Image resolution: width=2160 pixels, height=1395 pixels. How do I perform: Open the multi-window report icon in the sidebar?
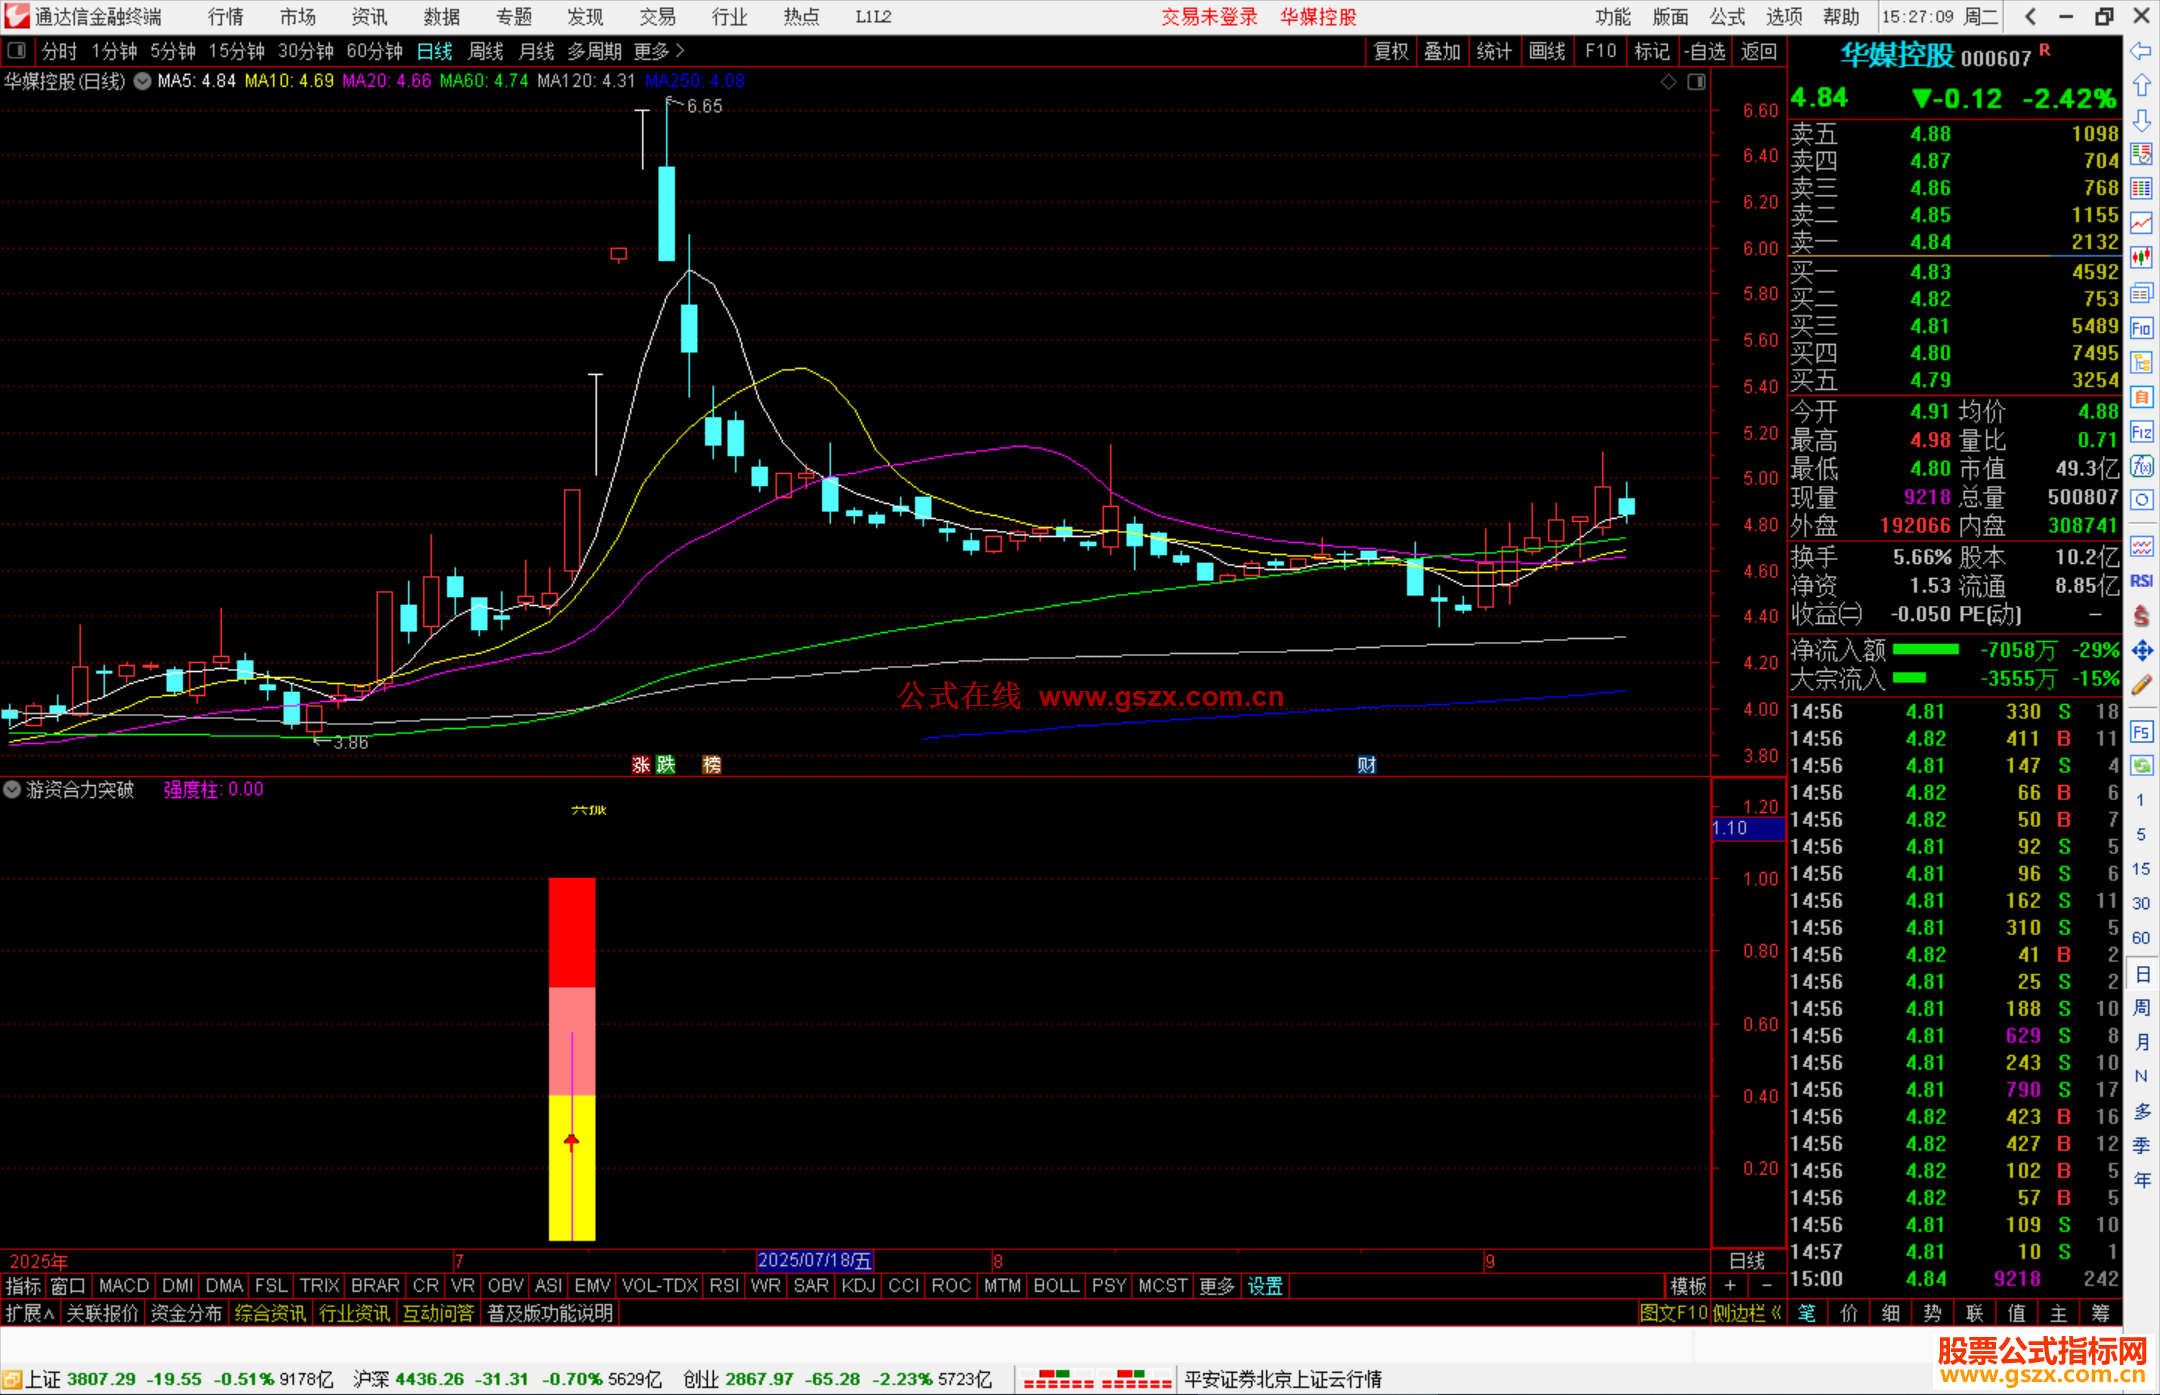2141,293
